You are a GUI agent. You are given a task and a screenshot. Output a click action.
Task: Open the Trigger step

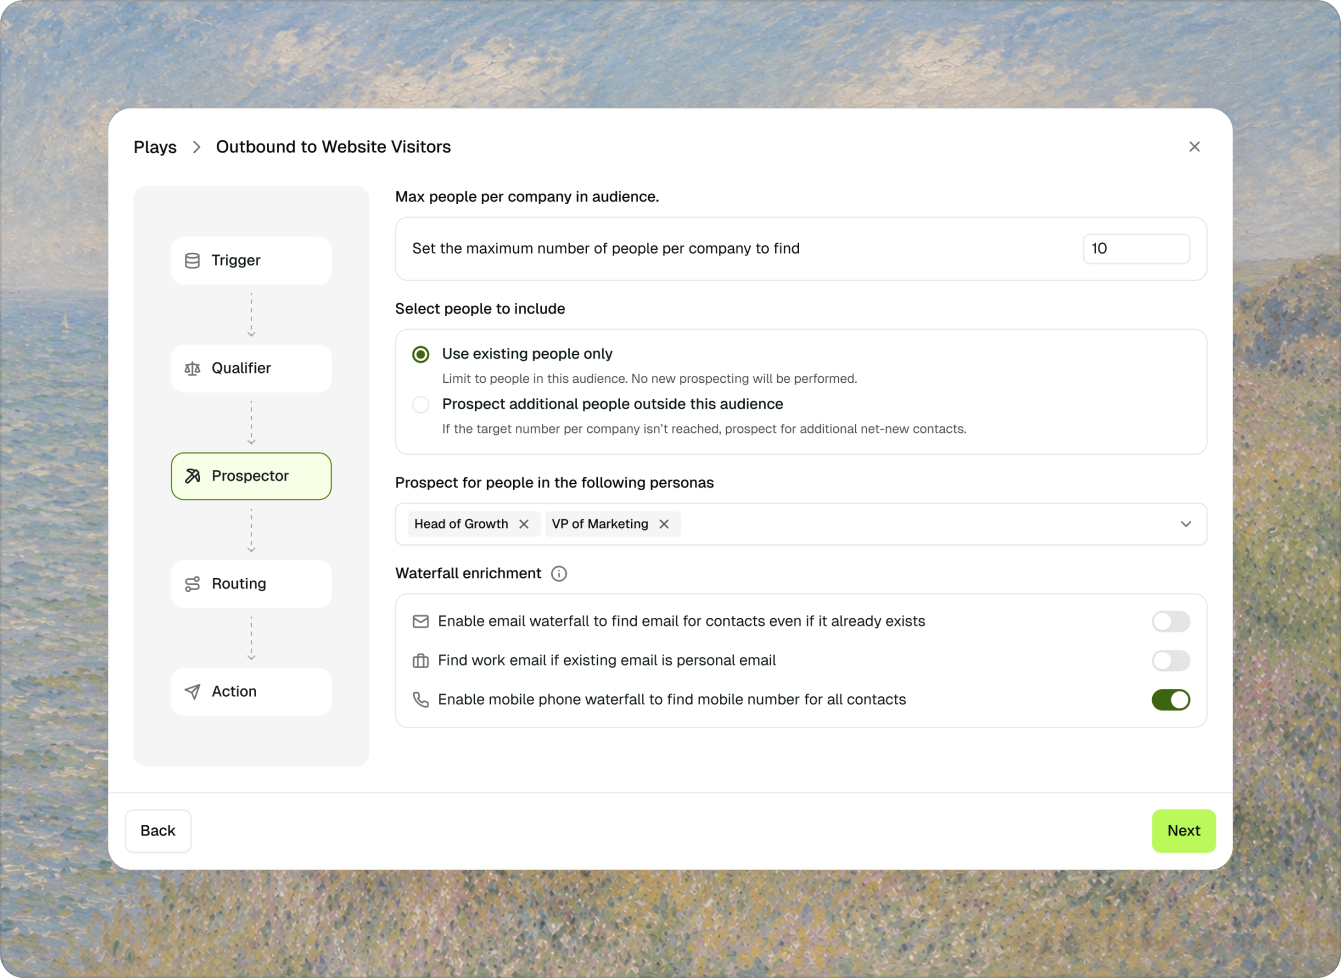251,261
